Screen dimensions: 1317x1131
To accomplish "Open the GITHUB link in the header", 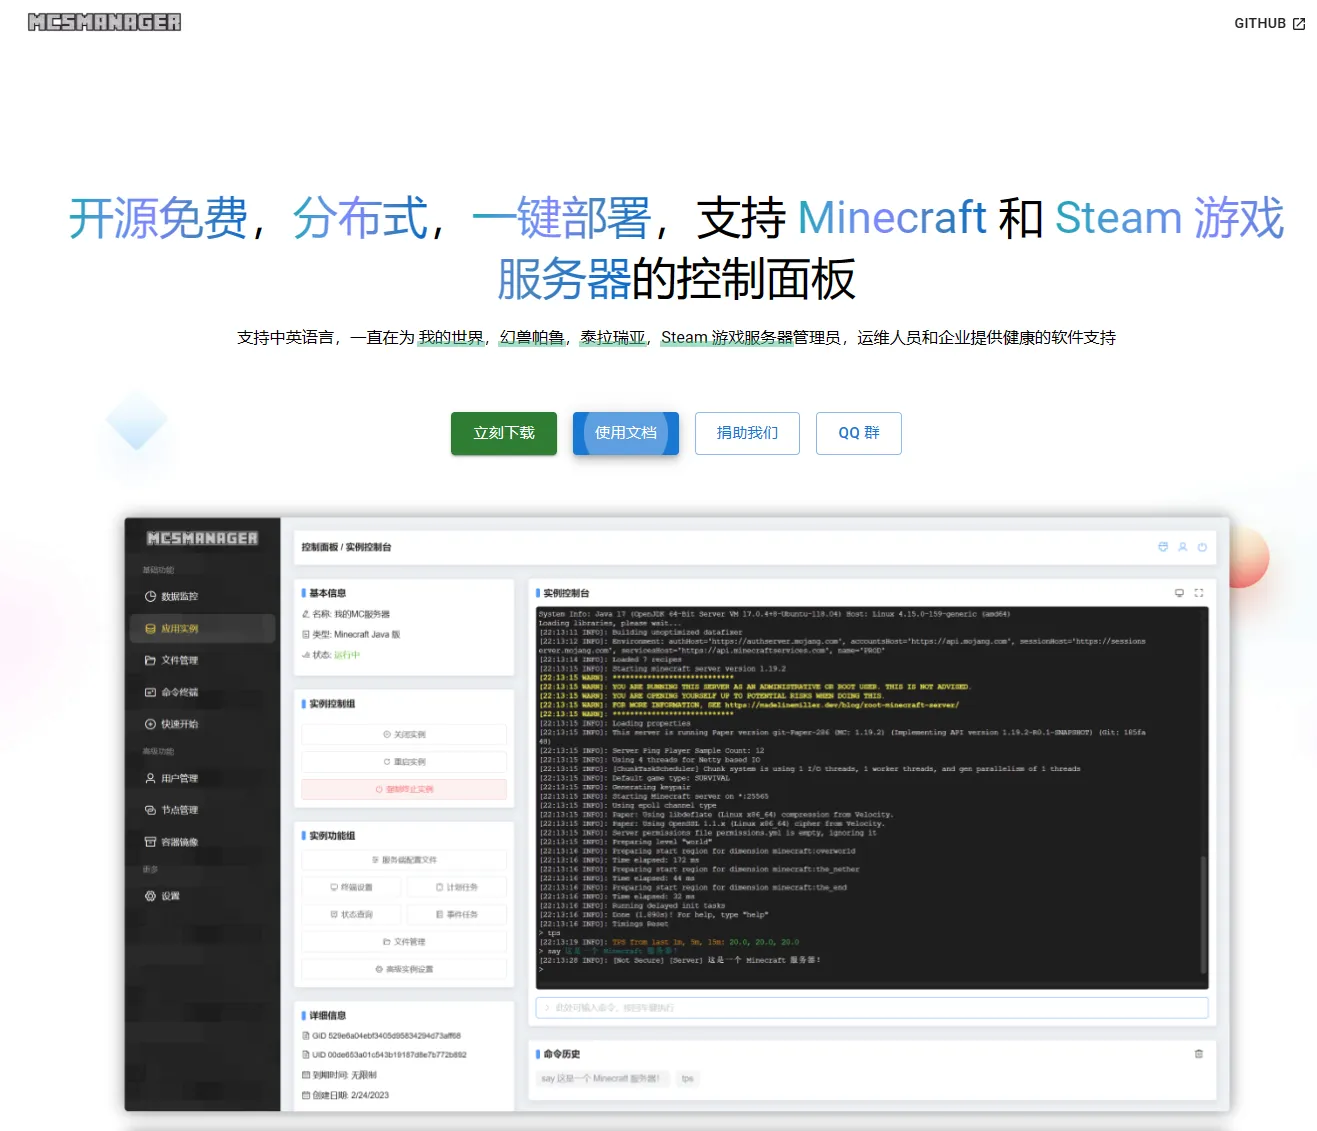I will [x=1269, y=23].
